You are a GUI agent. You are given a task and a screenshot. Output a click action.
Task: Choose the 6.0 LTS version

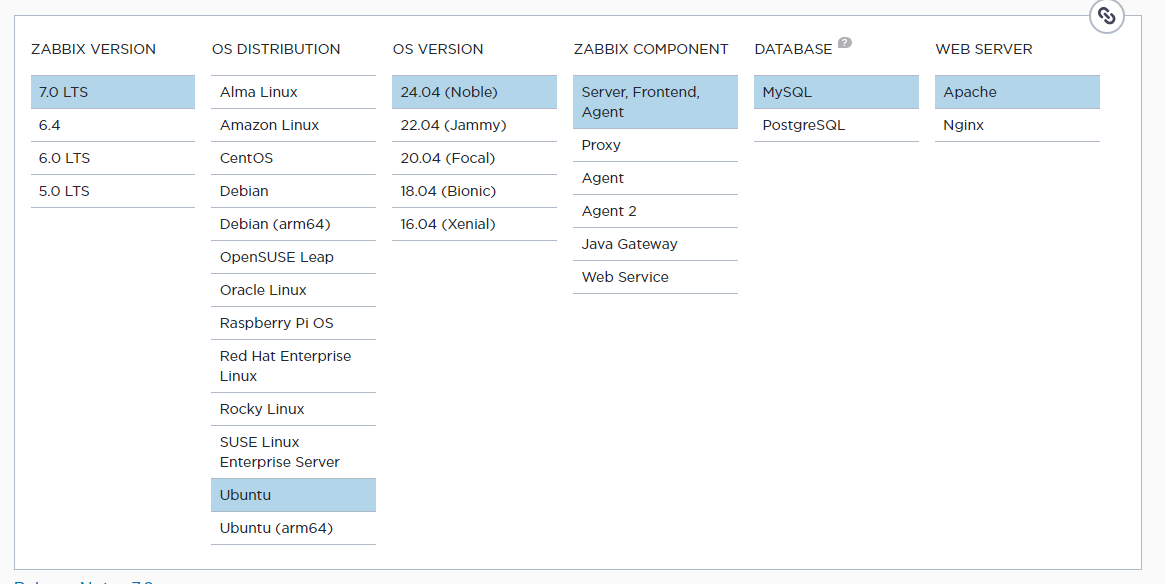112,158
